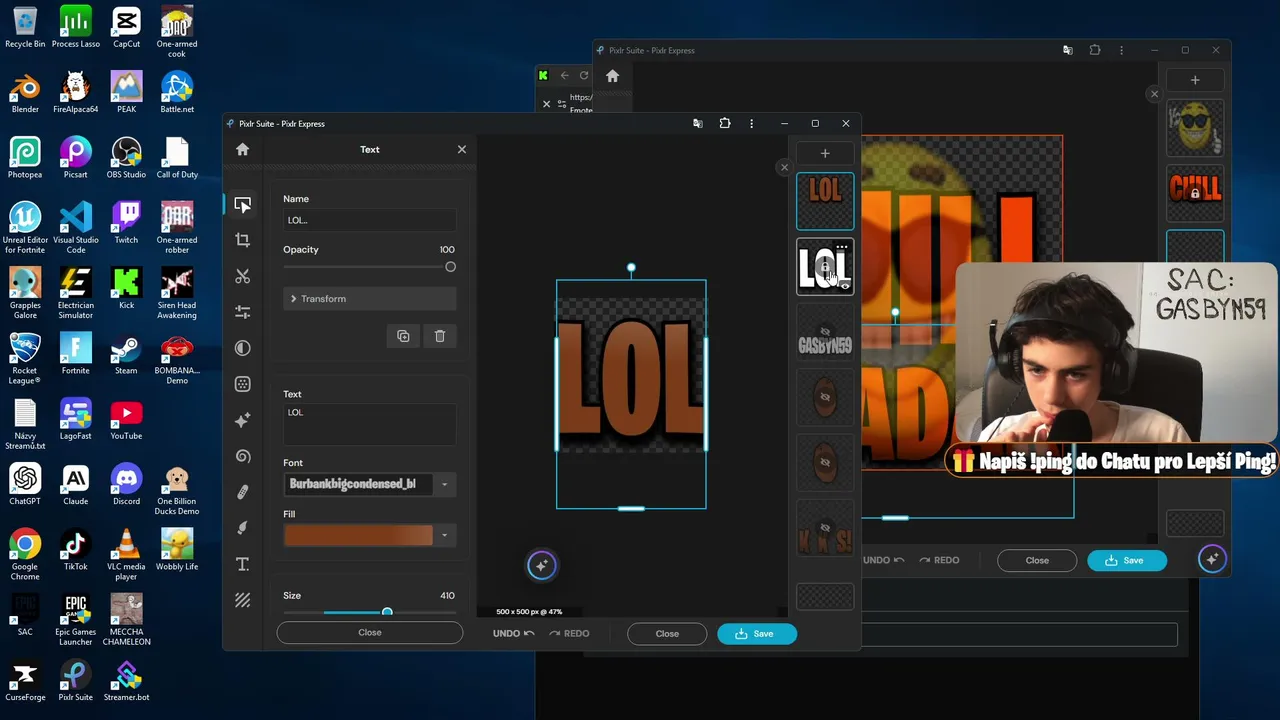This screenshot has height=720, width=1280.
Task: Click the Size slider handle
Action: pos(387,612)
